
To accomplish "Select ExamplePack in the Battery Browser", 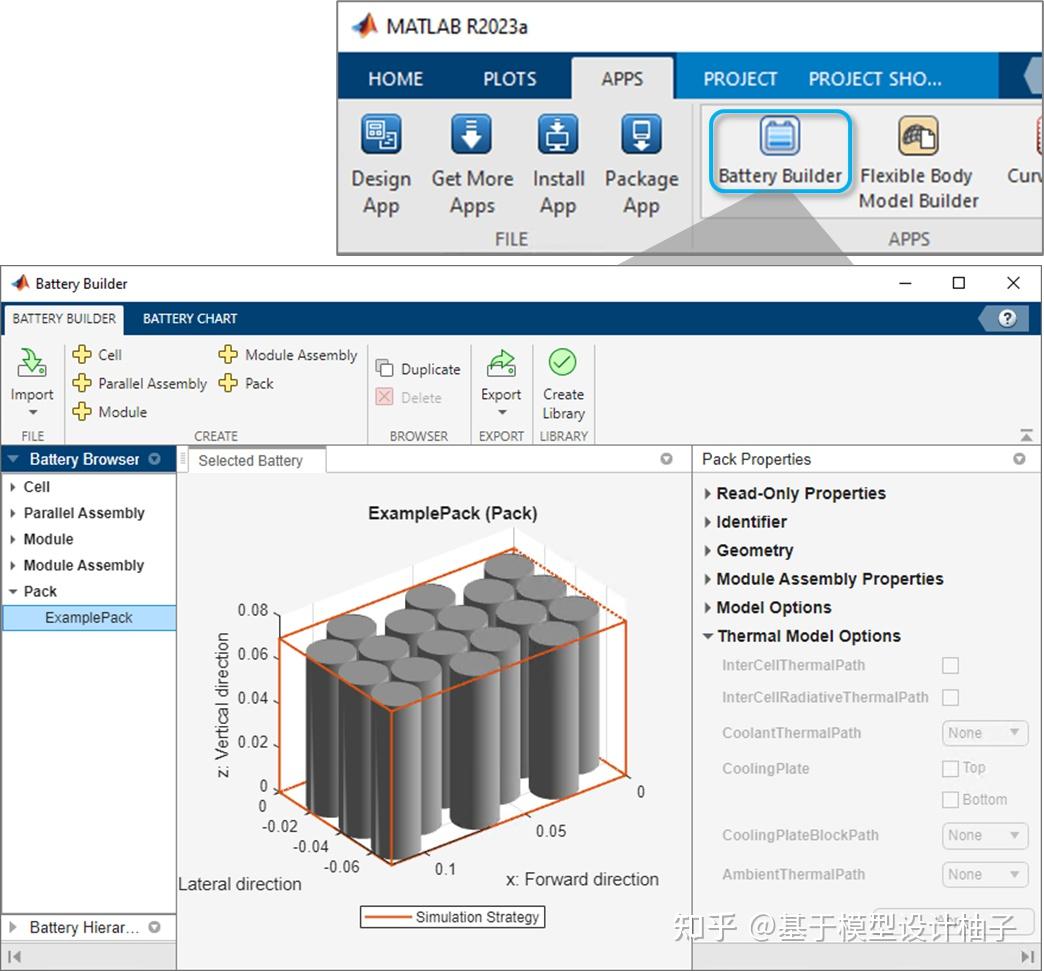I will tap(89, 618).
